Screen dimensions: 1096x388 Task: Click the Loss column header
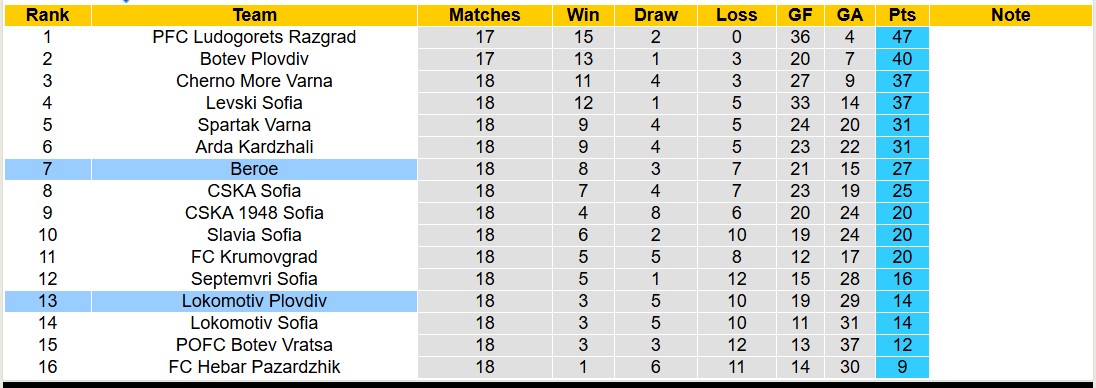coord(737,15)
